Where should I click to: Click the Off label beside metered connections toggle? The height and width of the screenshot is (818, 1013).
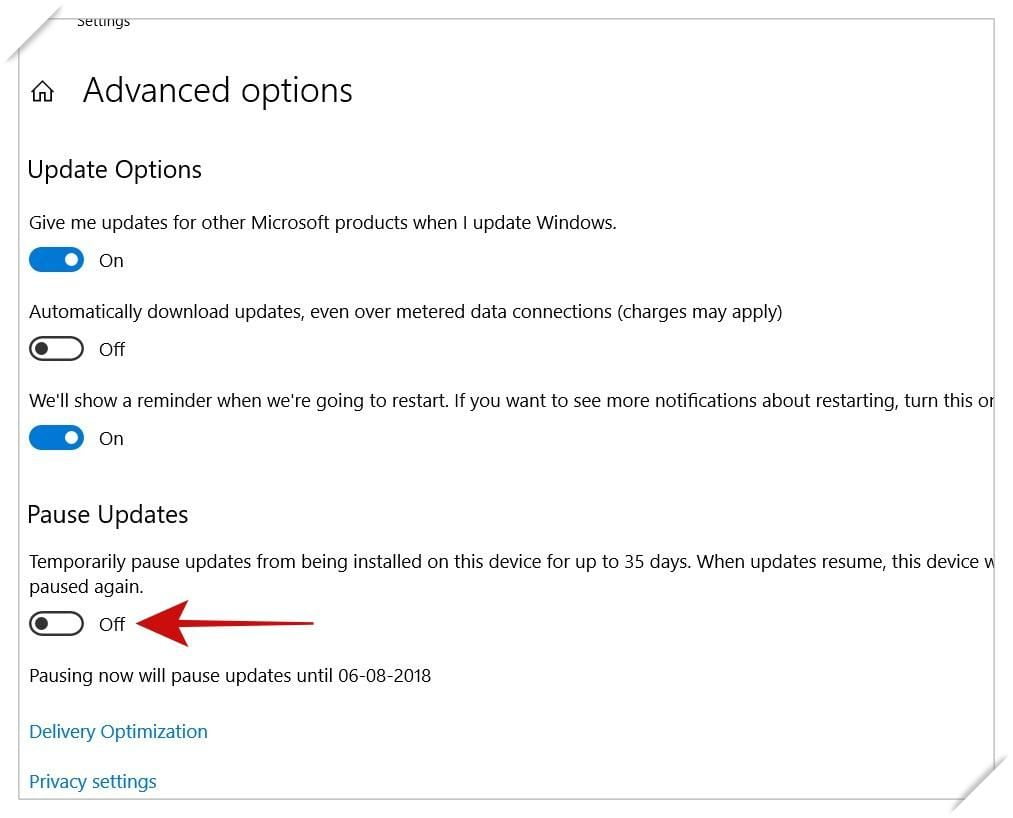112,350
